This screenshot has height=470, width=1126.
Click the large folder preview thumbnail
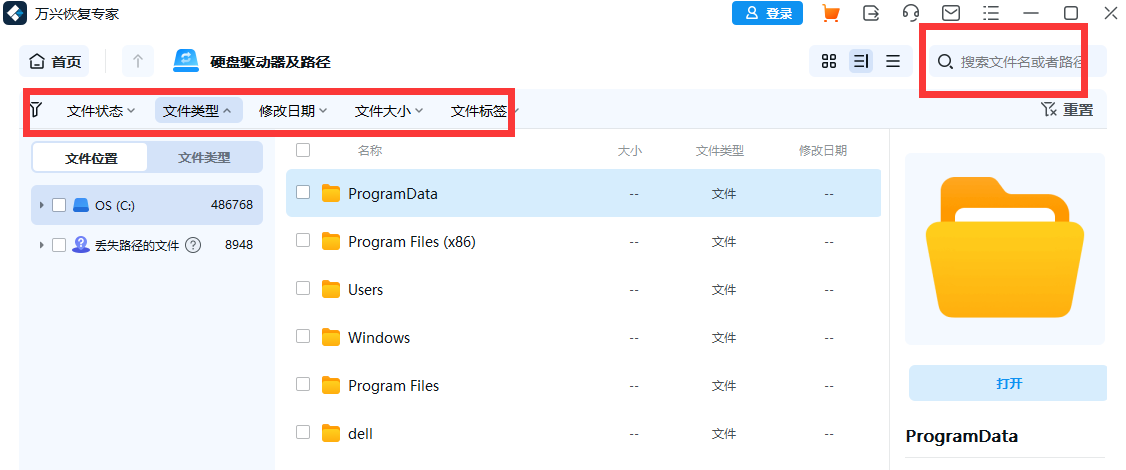point(1005,248)
